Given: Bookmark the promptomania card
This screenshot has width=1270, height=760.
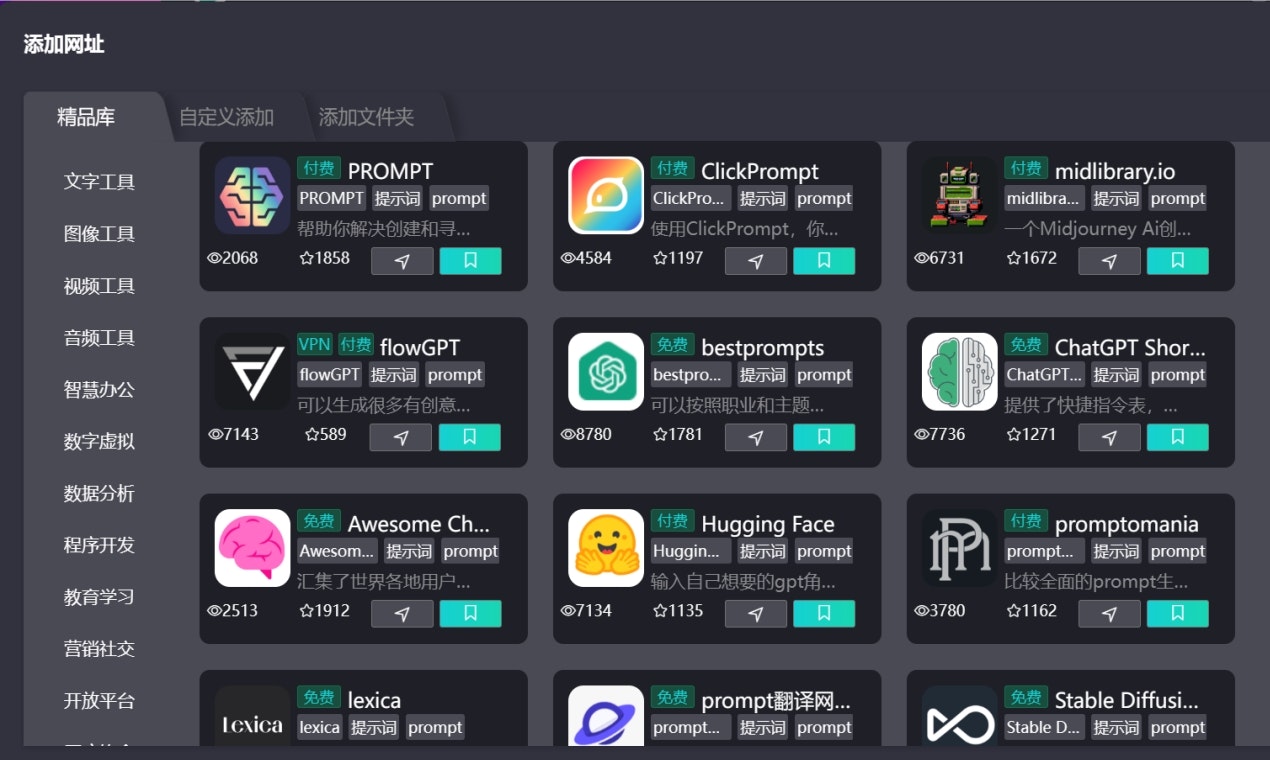Looking at the screenshot, I should pos(1178,614).
